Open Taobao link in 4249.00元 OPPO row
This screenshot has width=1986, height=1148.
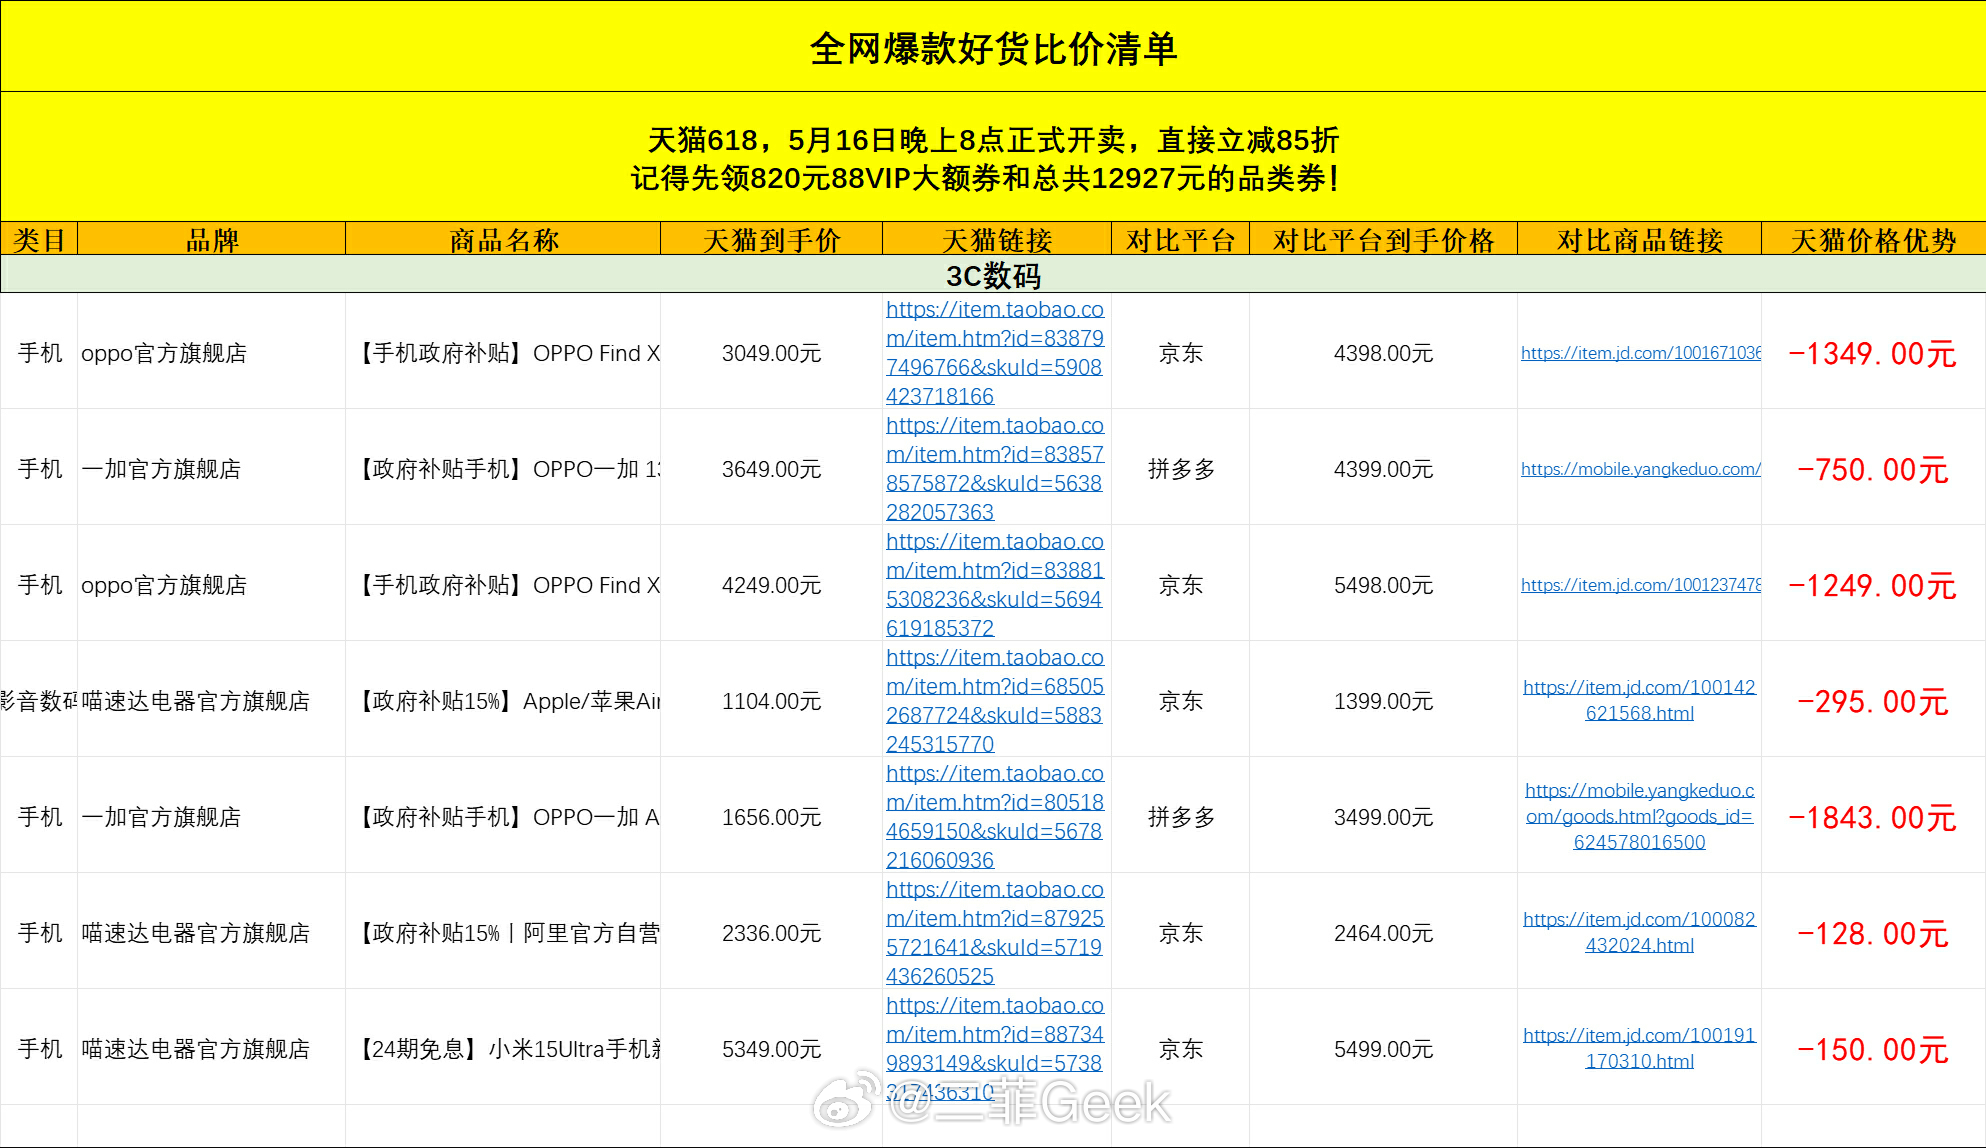(995, 584)
